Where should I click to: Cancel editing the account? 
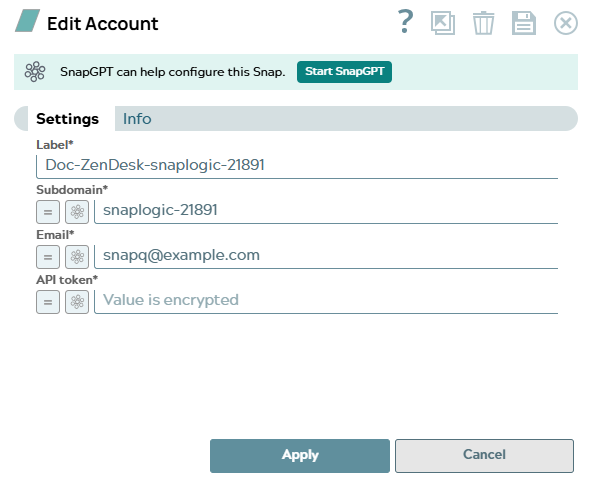coord(484,456)
